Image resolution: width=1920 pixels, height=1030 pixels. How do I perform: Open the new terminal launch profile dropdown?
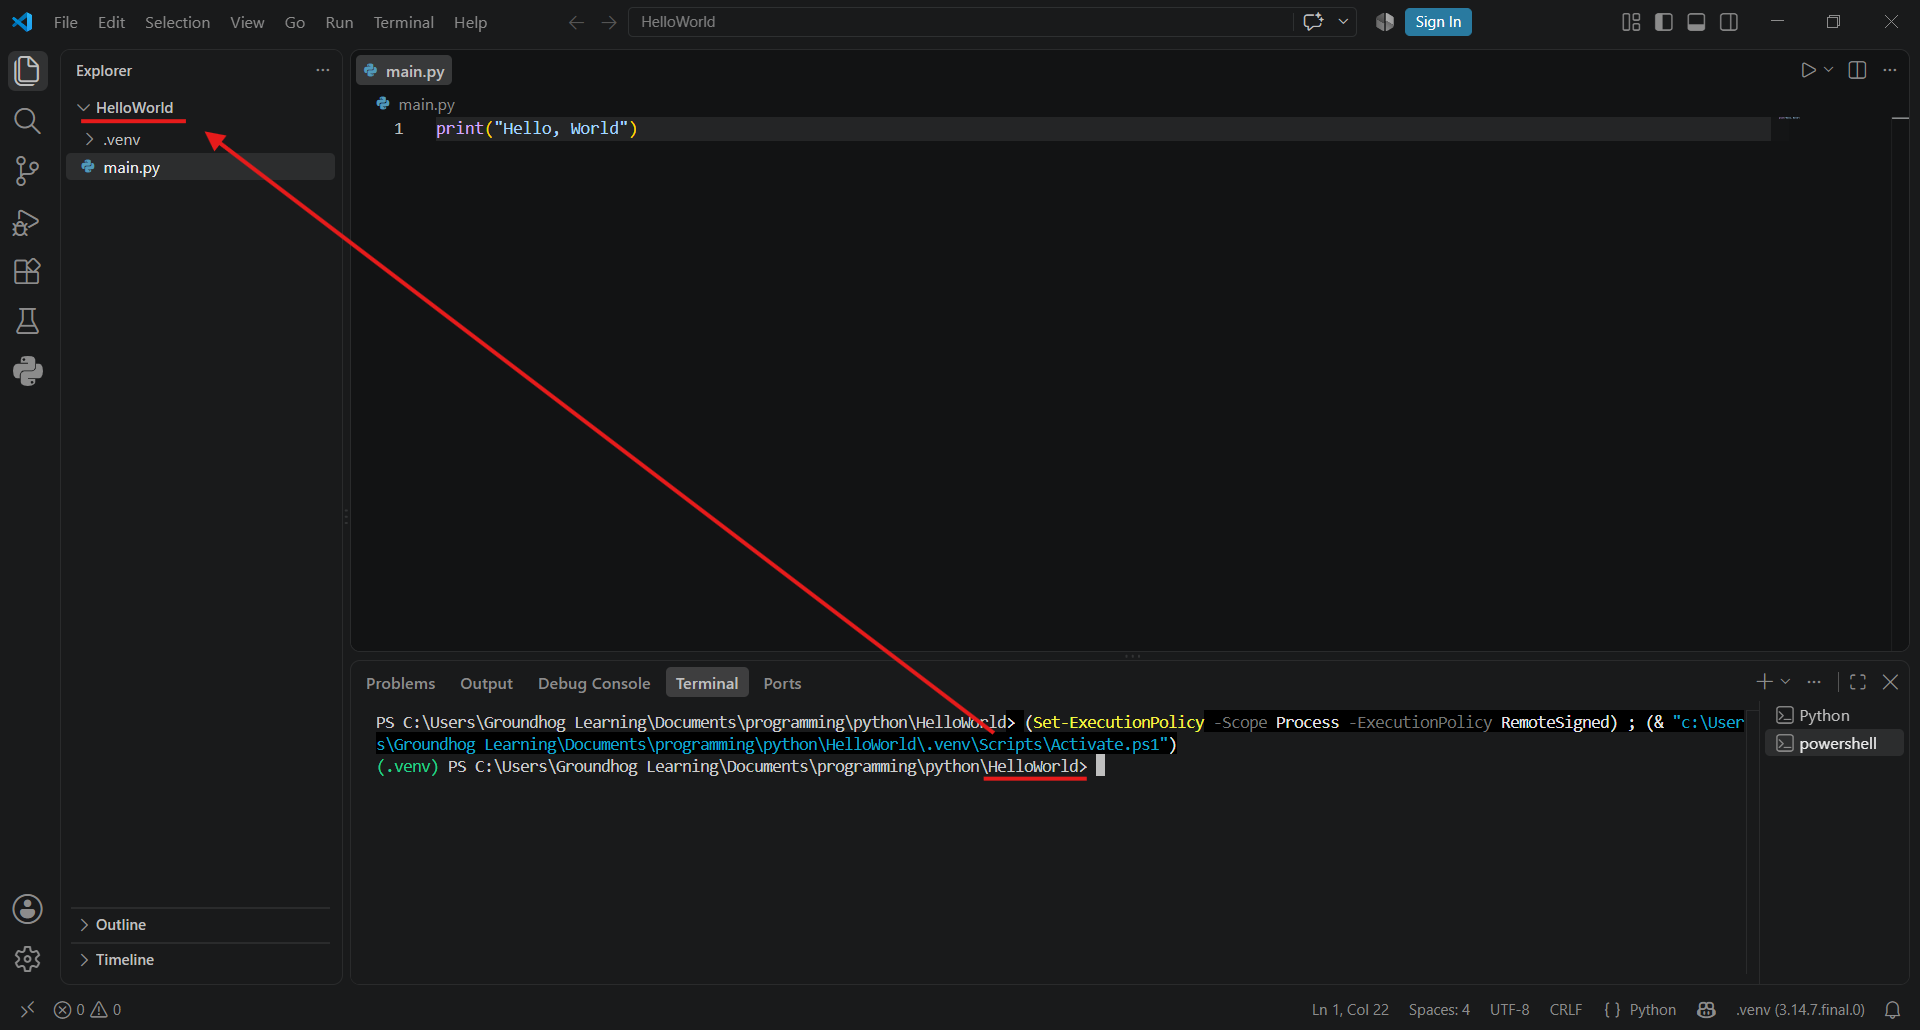click(1786, 682)
